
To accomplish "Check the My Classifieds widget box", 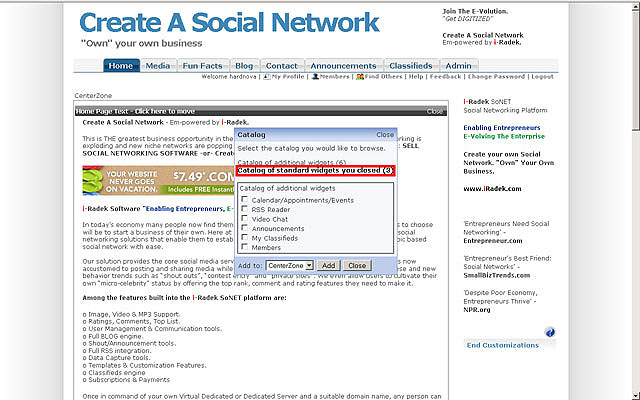I will [x=246, y=238].
